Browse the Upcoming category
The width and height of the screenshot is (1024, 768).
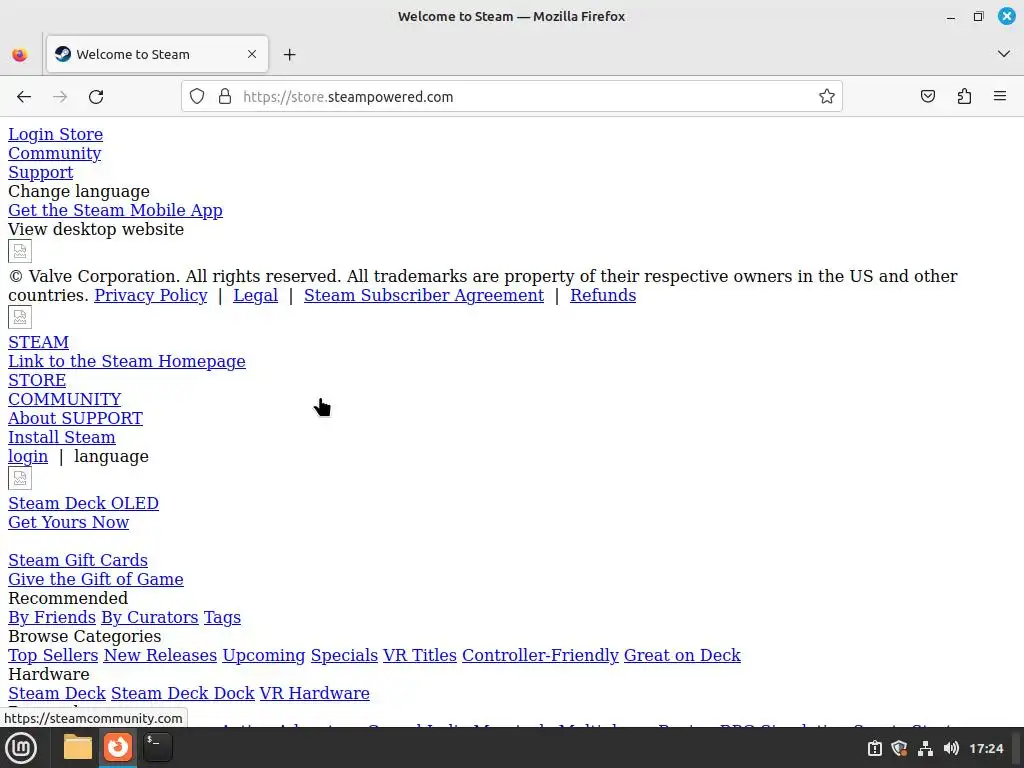coord(264,655)
